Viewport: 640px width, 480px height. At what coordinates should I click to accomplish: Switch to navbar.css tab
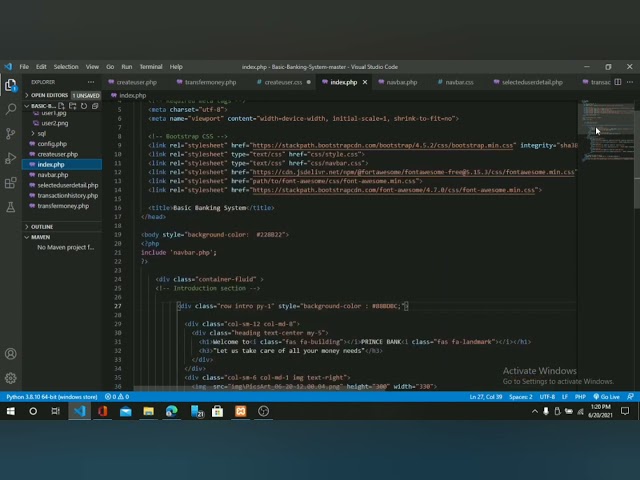pos(459,82)
